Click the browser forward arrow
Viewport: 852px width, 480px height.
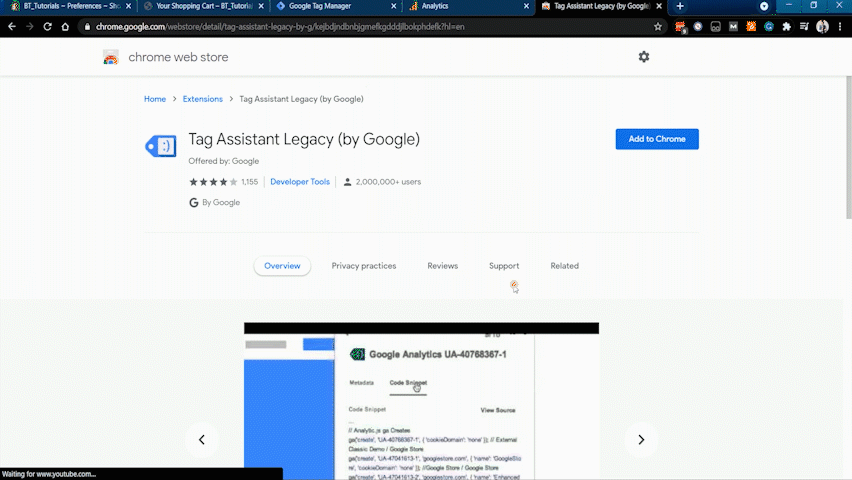30,27
